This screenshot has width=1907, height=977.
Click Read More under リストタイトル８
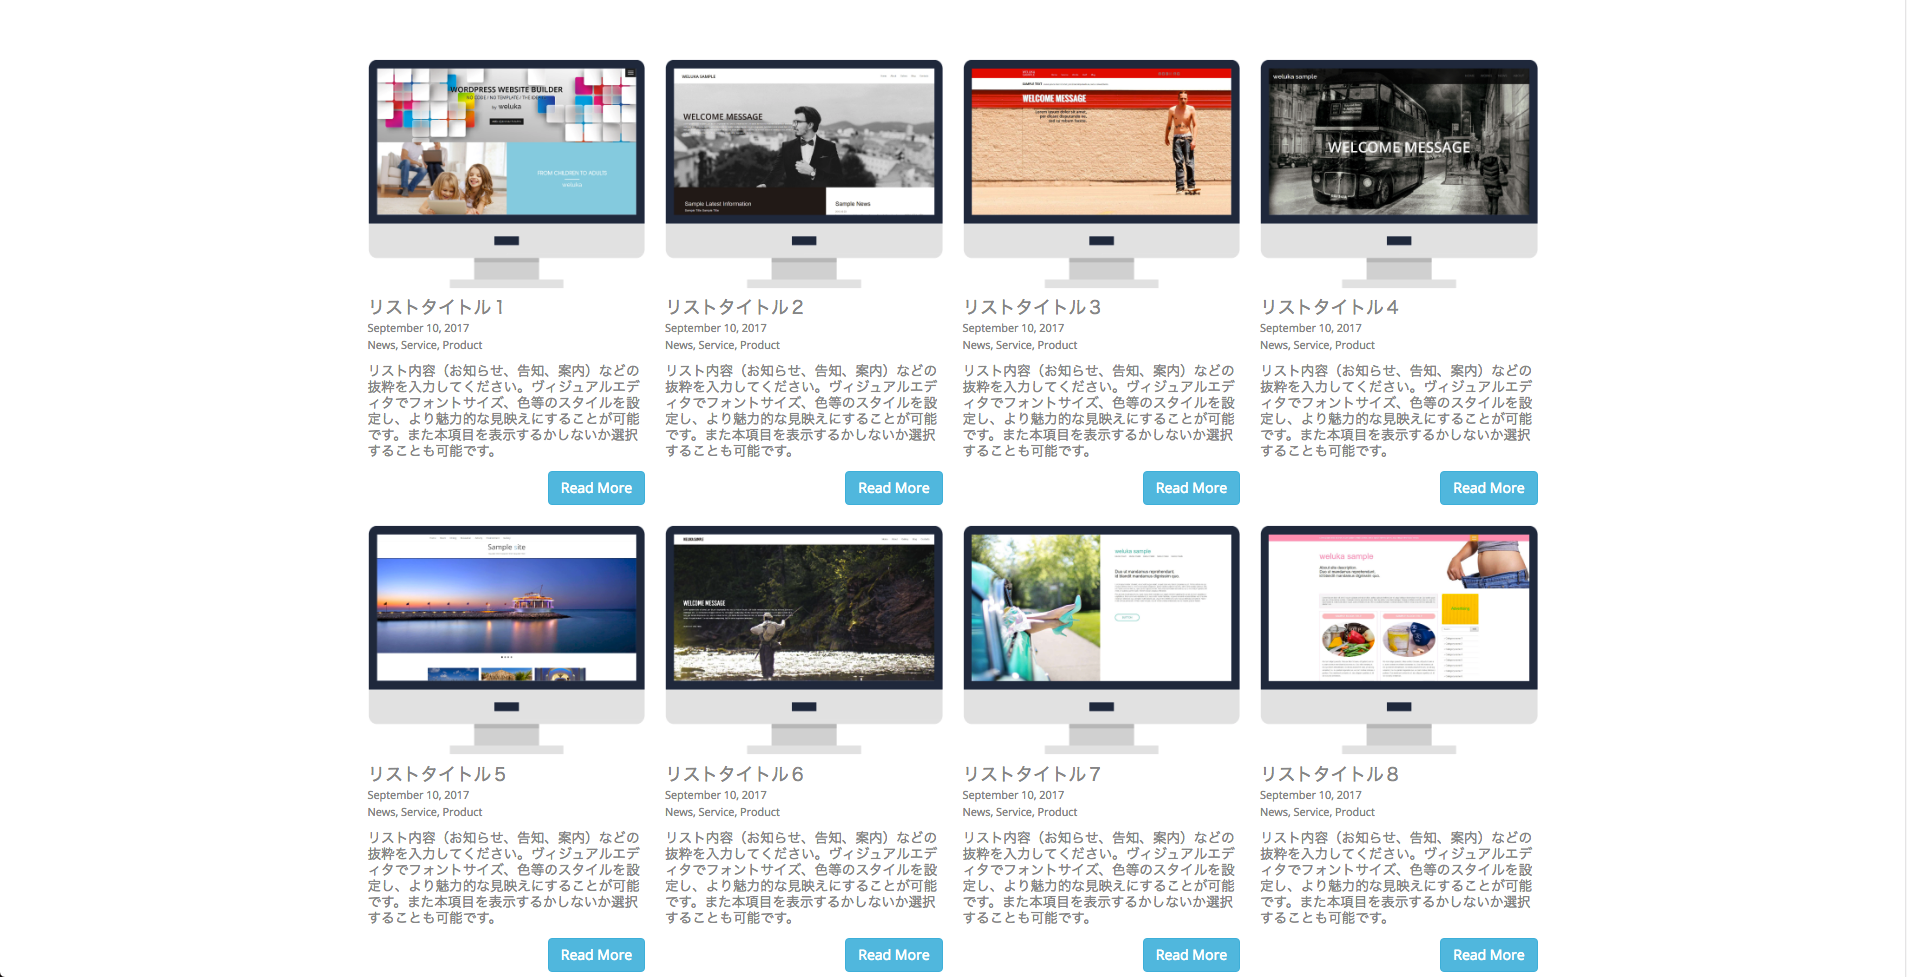coord(1489,955)
